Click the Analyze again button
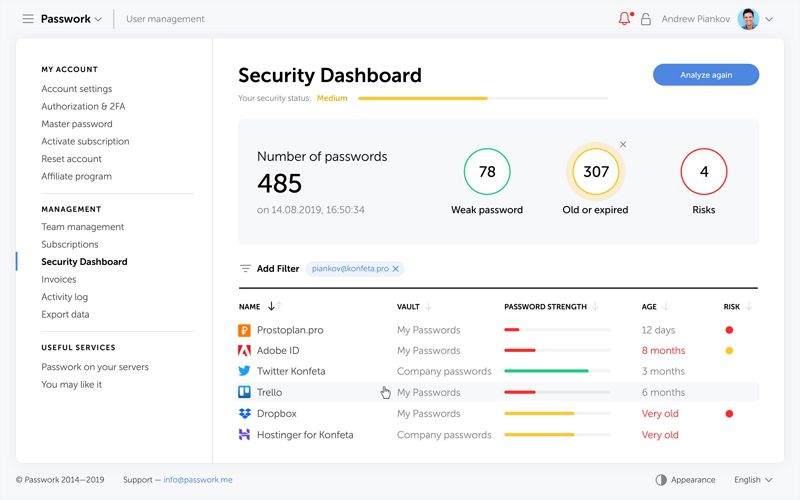 706,75
